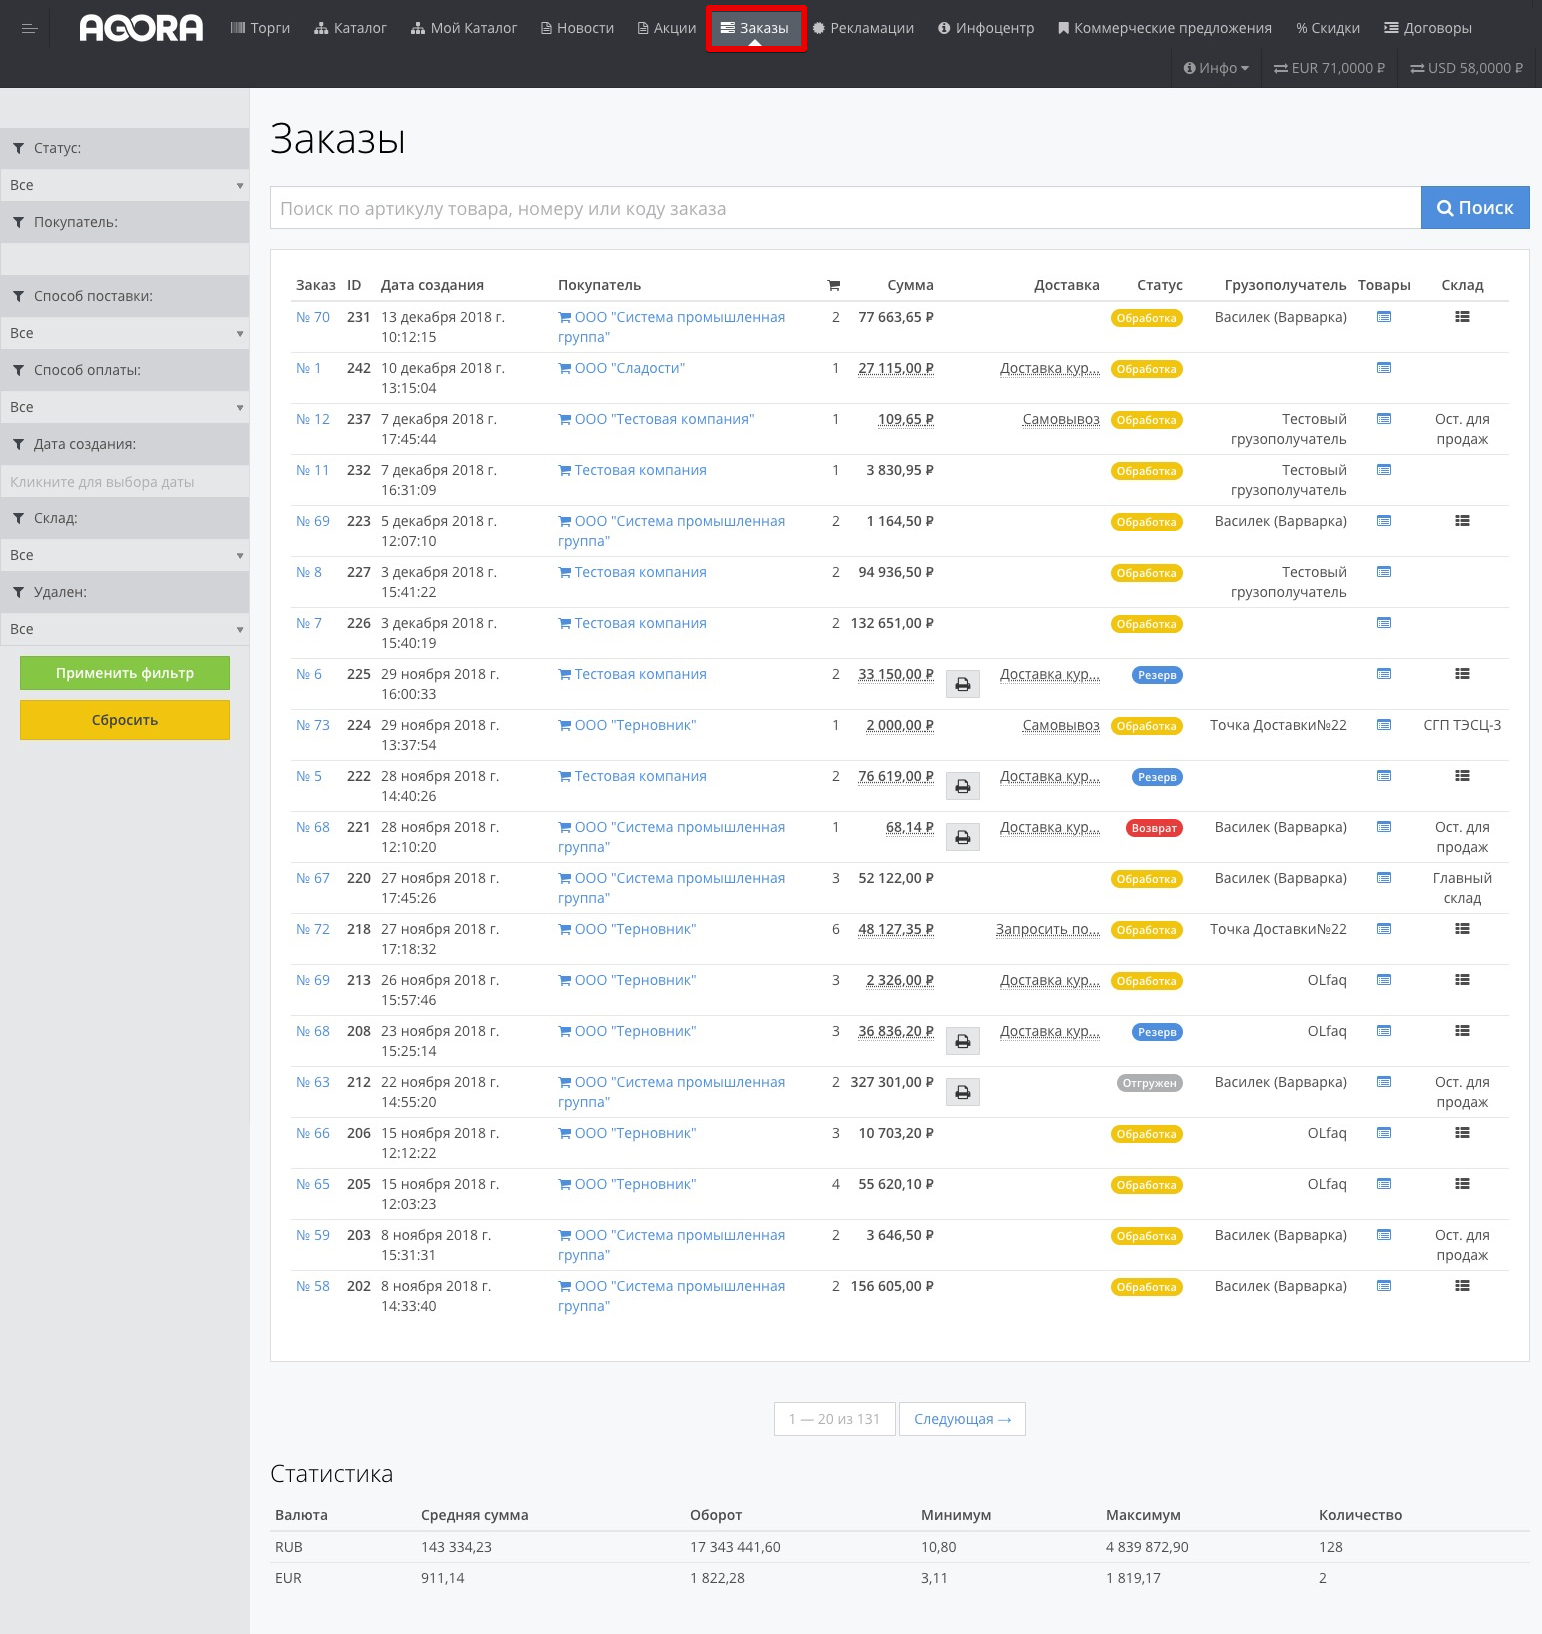Image resolution: width=1542 pixels, height=1634 pixels.
Task: Open the Скидки section
Action: coord(1328,28)
